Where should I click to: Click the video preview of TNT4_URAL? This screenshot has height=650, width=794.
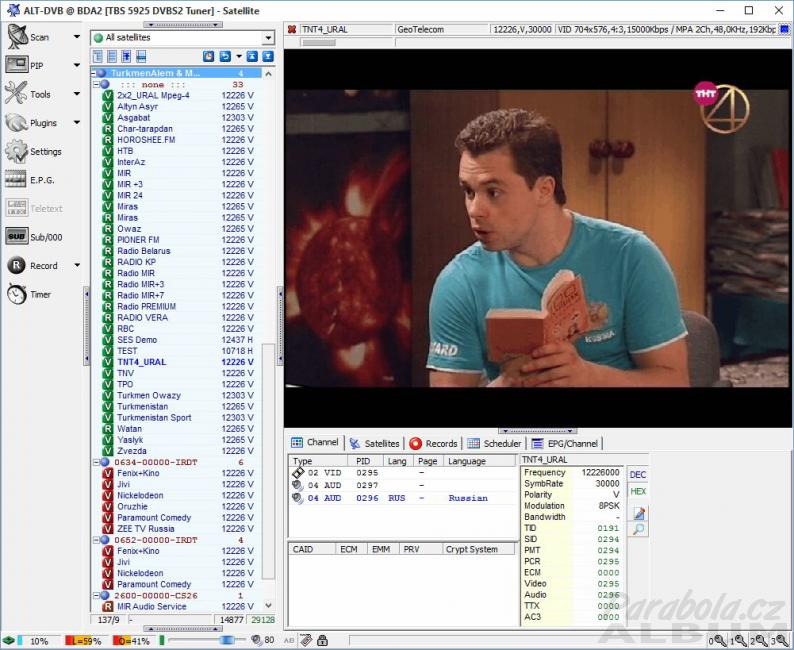pos(537,238)
